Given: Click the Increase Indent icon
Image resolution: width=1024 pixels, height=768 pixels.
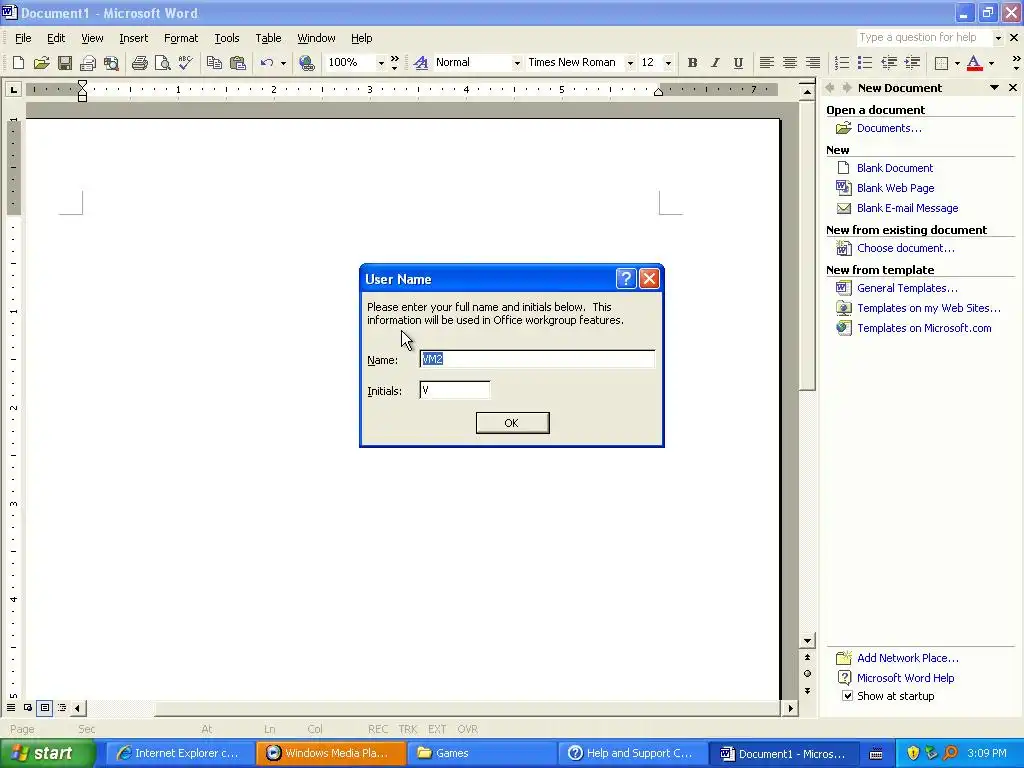Looking at the screenshot, I should [x=912, y=63].
